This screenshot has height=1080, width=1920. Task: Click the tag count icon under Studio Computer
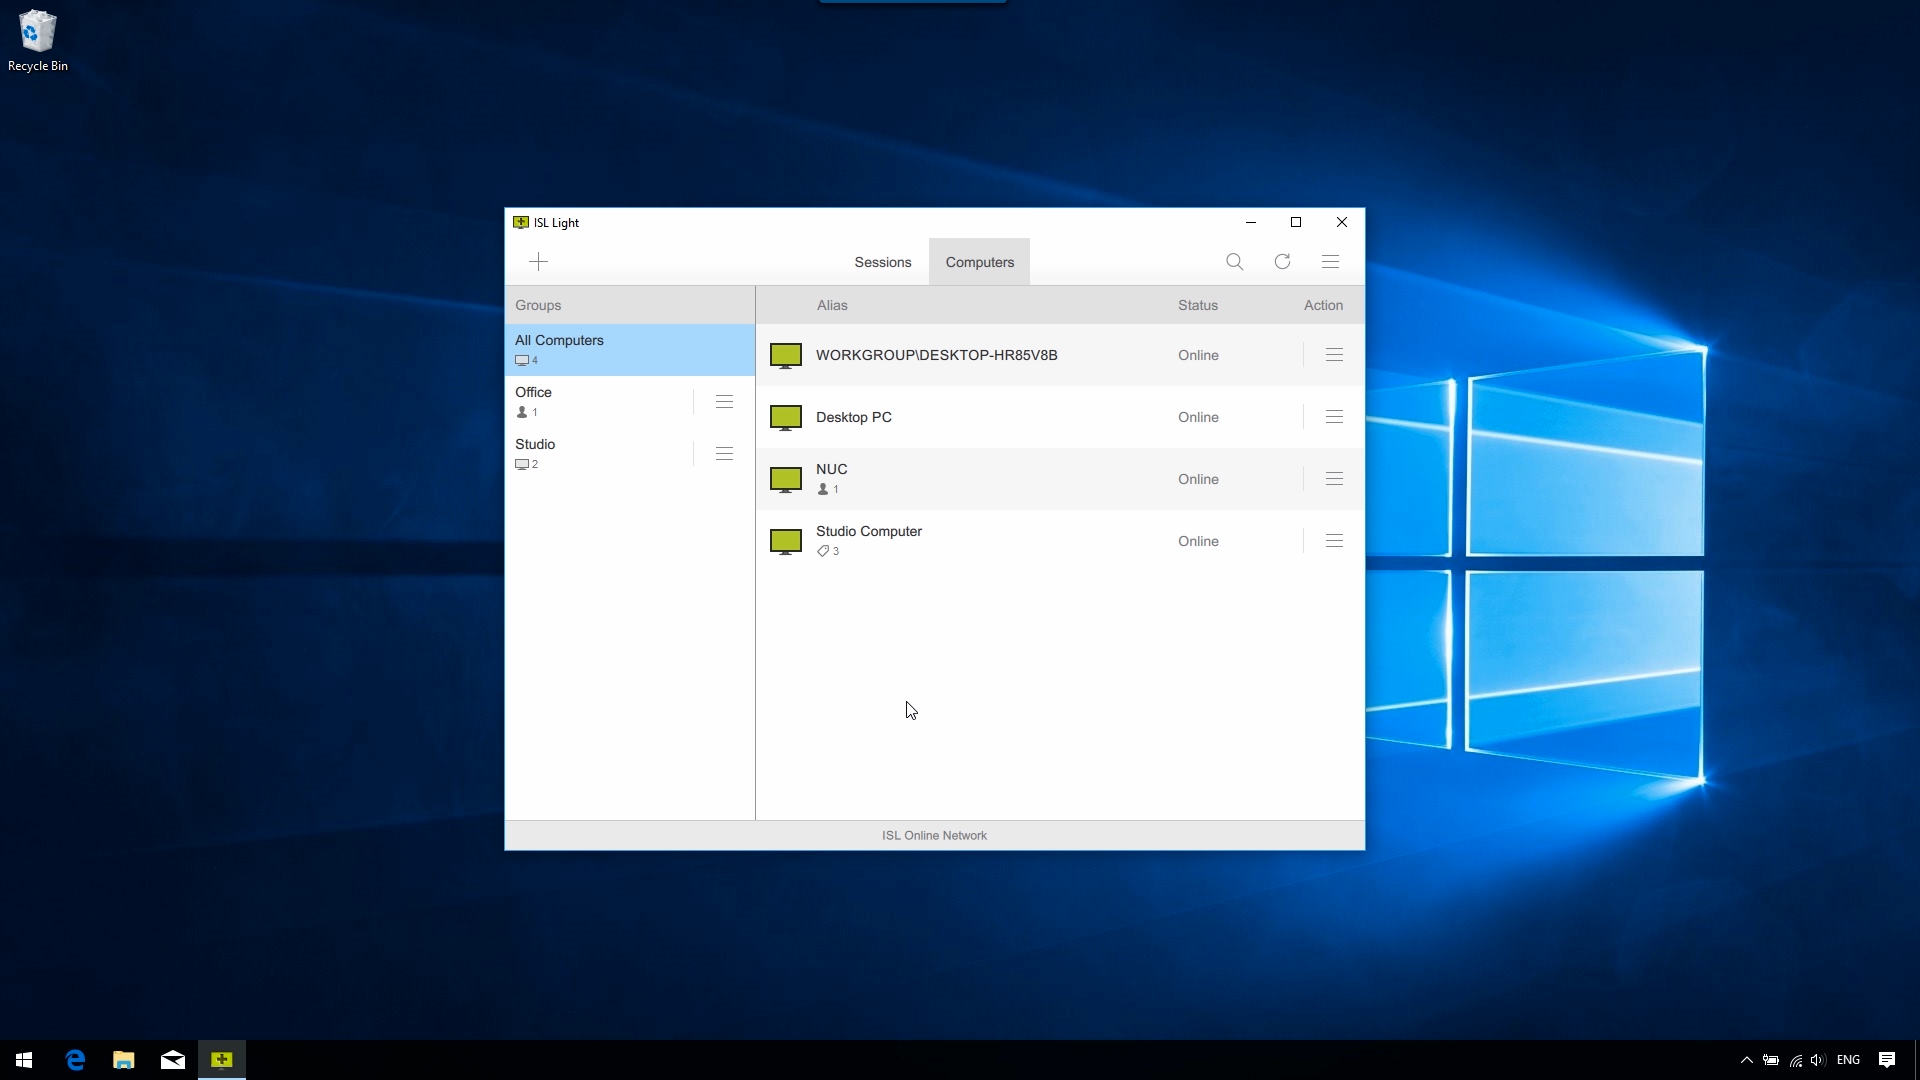(823, 551)
